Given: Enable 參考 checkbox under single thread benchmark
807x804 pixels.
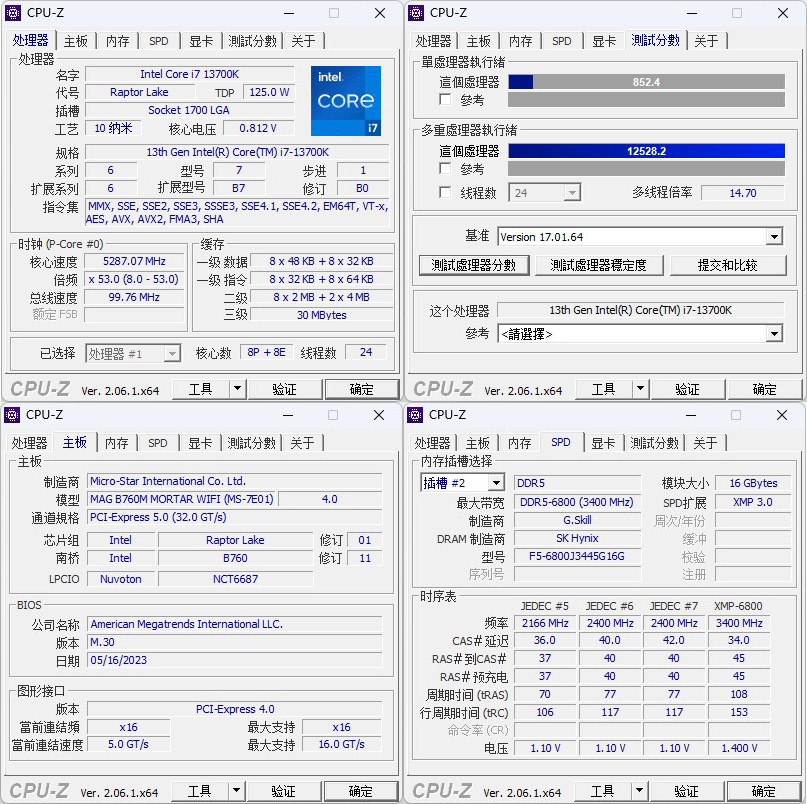Looking at the screenshot, I should click(x=446, y=99).
